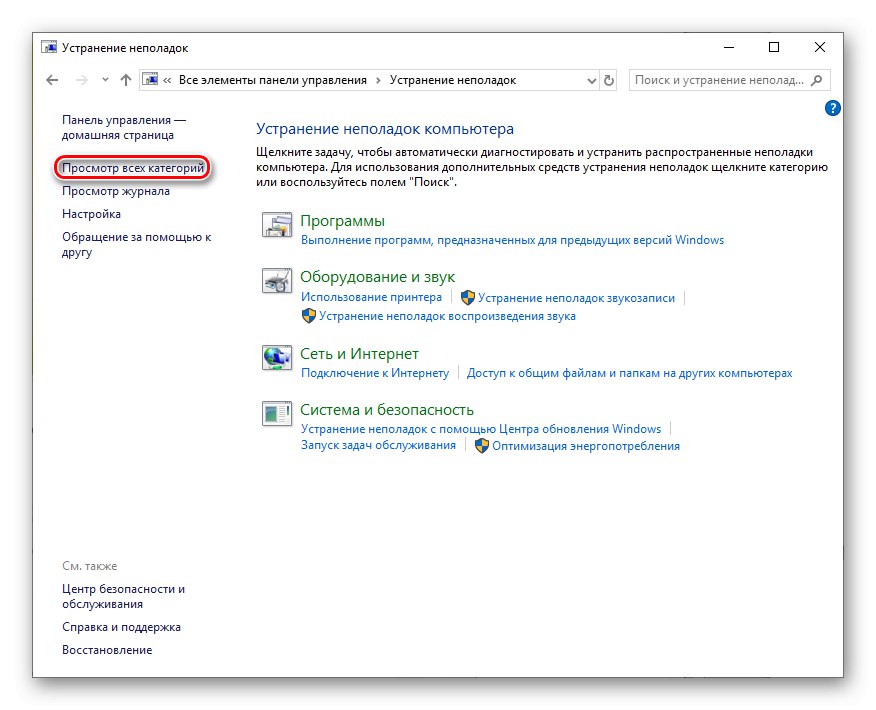Launch Устранение неполадок звукозаписи
Viewport: 876px width, 710px height.
pyautogui.click(x=576, y=298)
